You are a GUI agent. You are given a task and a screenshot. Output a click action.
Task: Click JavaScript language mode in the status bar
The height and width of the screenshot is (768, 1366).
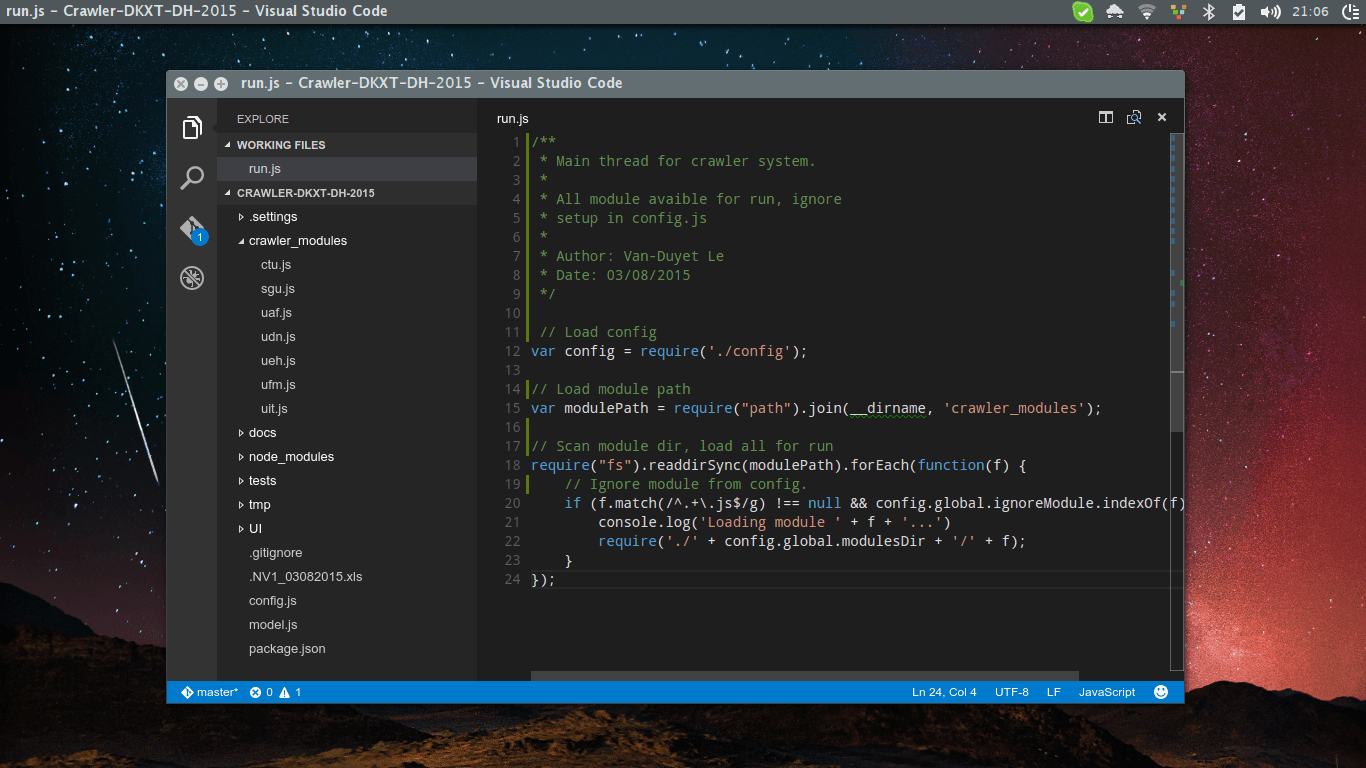coord(1106,691)
